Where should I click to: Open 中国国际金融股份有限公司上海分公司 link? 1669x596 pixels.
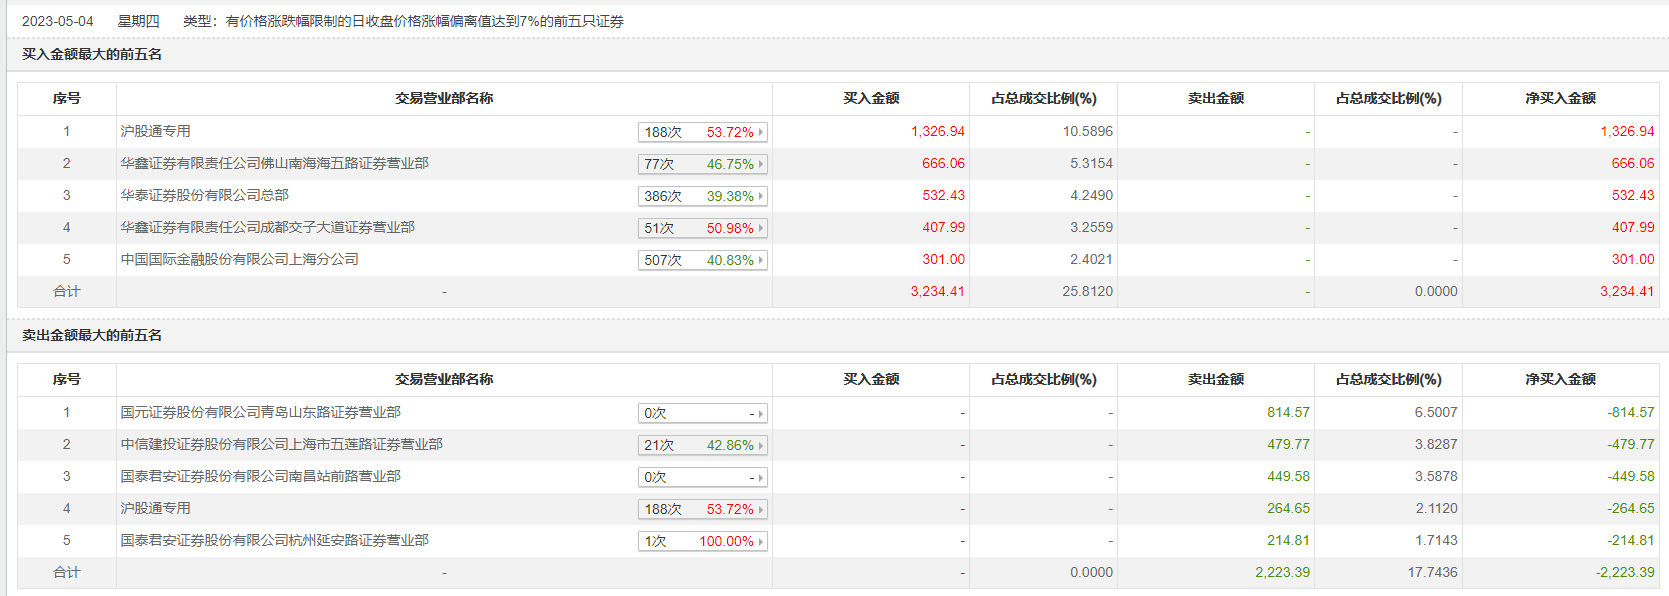click(240, 259)
